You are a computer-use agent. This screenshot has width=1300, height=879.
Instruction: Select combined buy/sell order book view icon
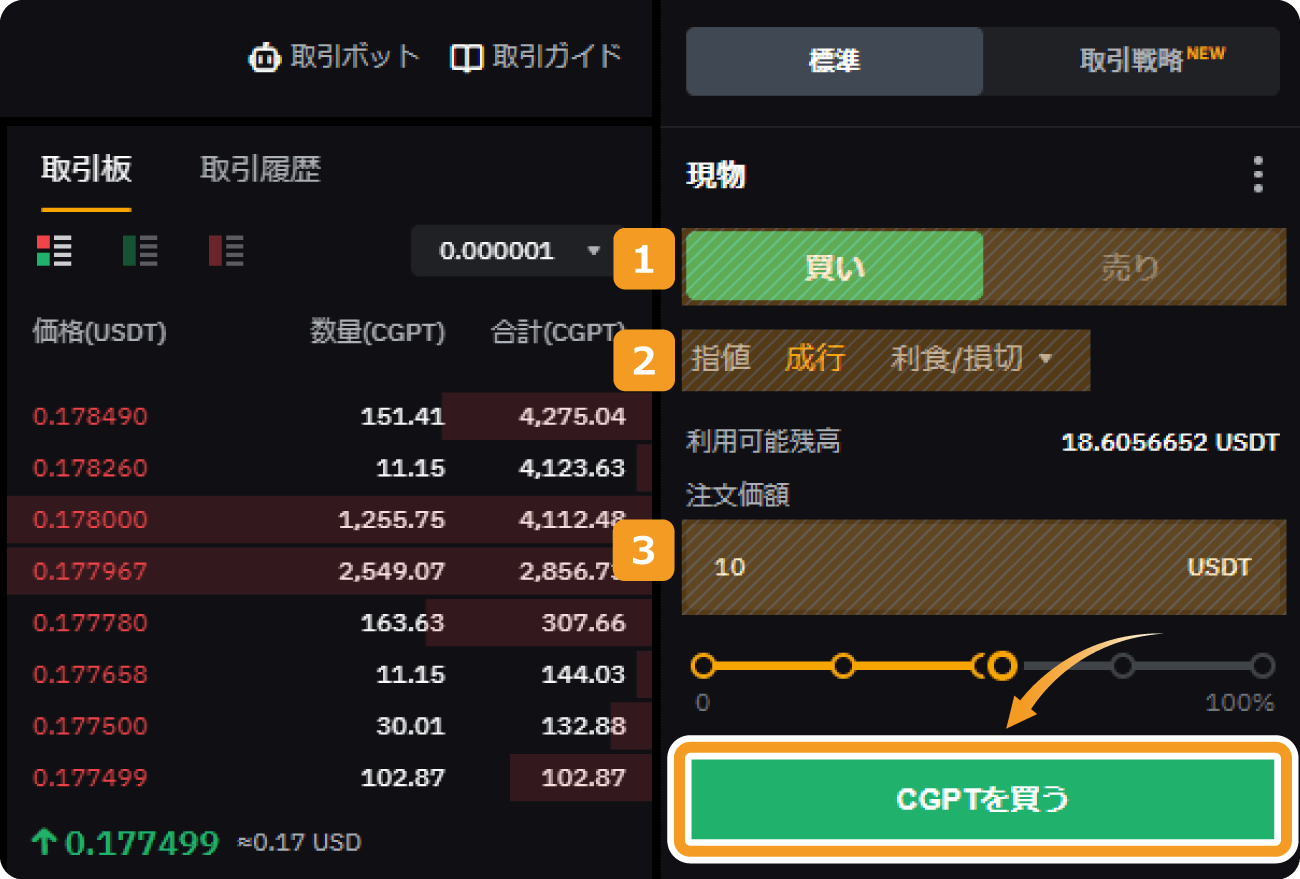point(54,250)
